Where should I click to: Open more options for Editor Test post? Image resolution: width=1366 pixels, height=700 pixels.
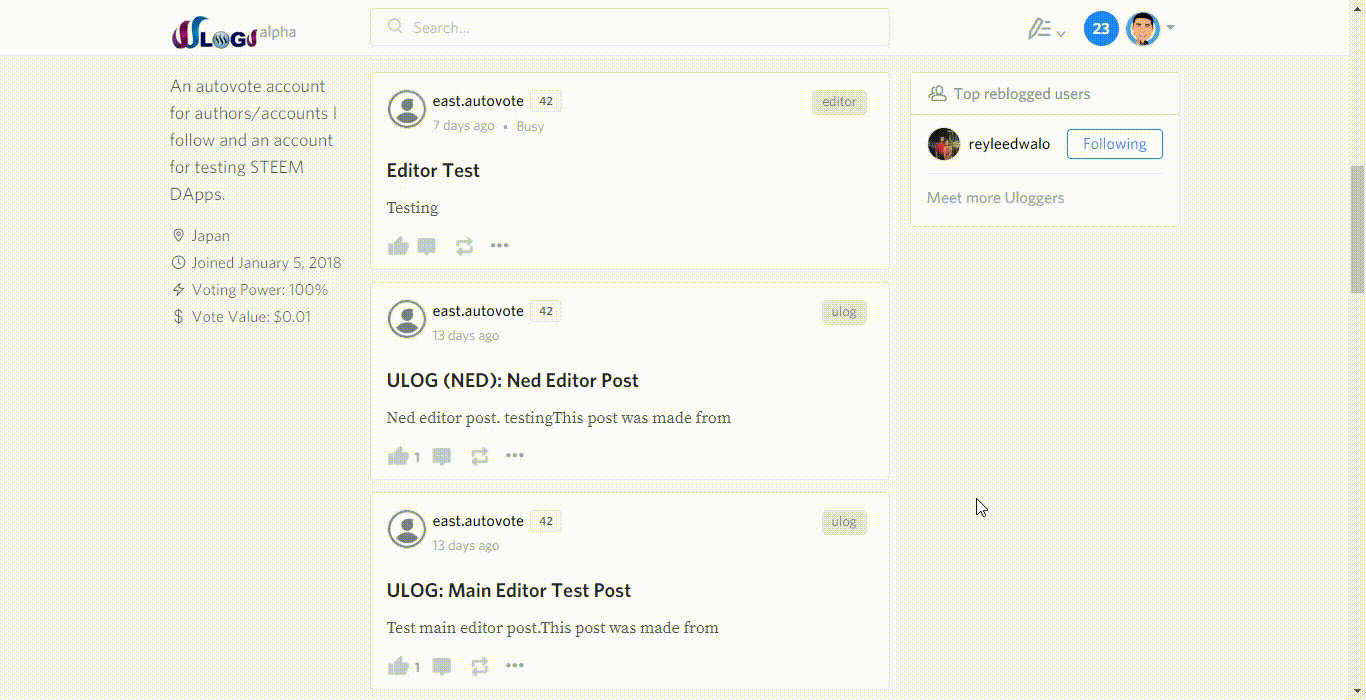499,245
